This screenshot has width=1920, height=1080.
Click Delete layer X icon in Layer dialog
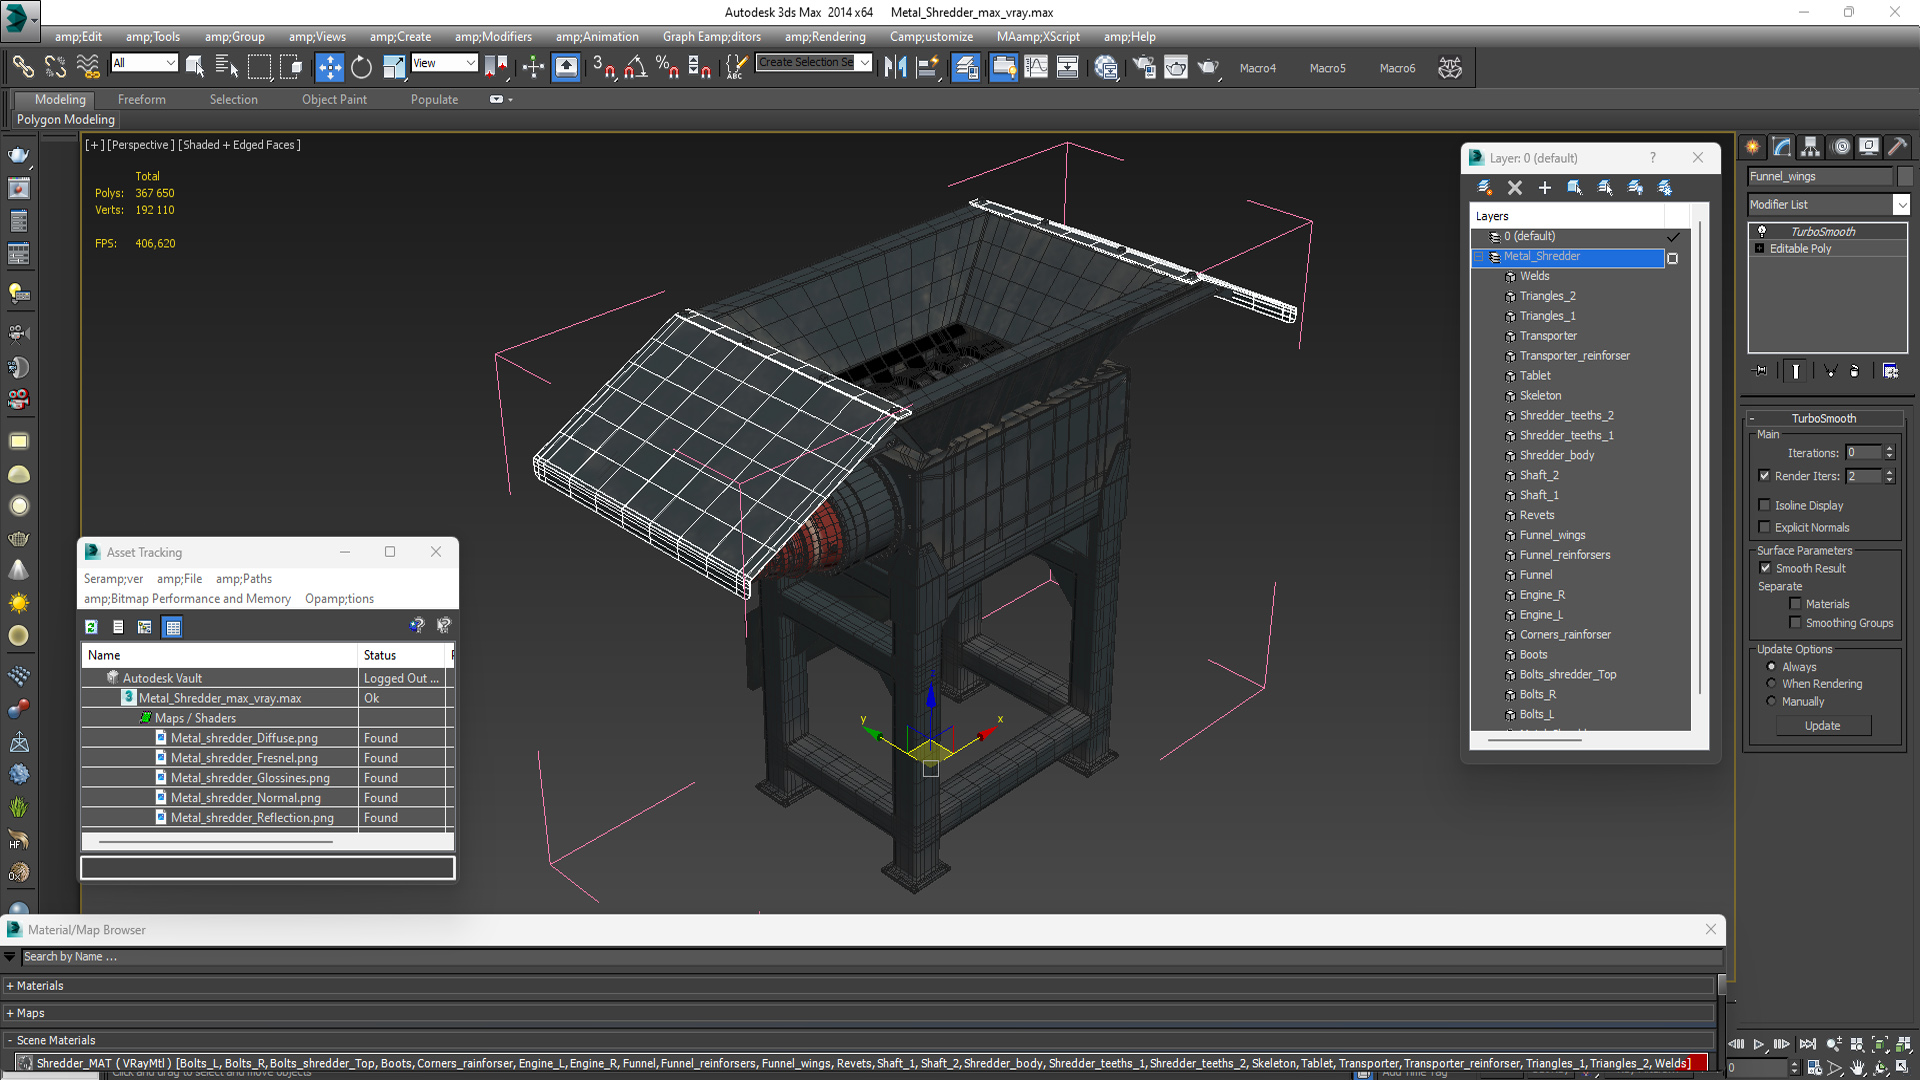[1515, 188]
